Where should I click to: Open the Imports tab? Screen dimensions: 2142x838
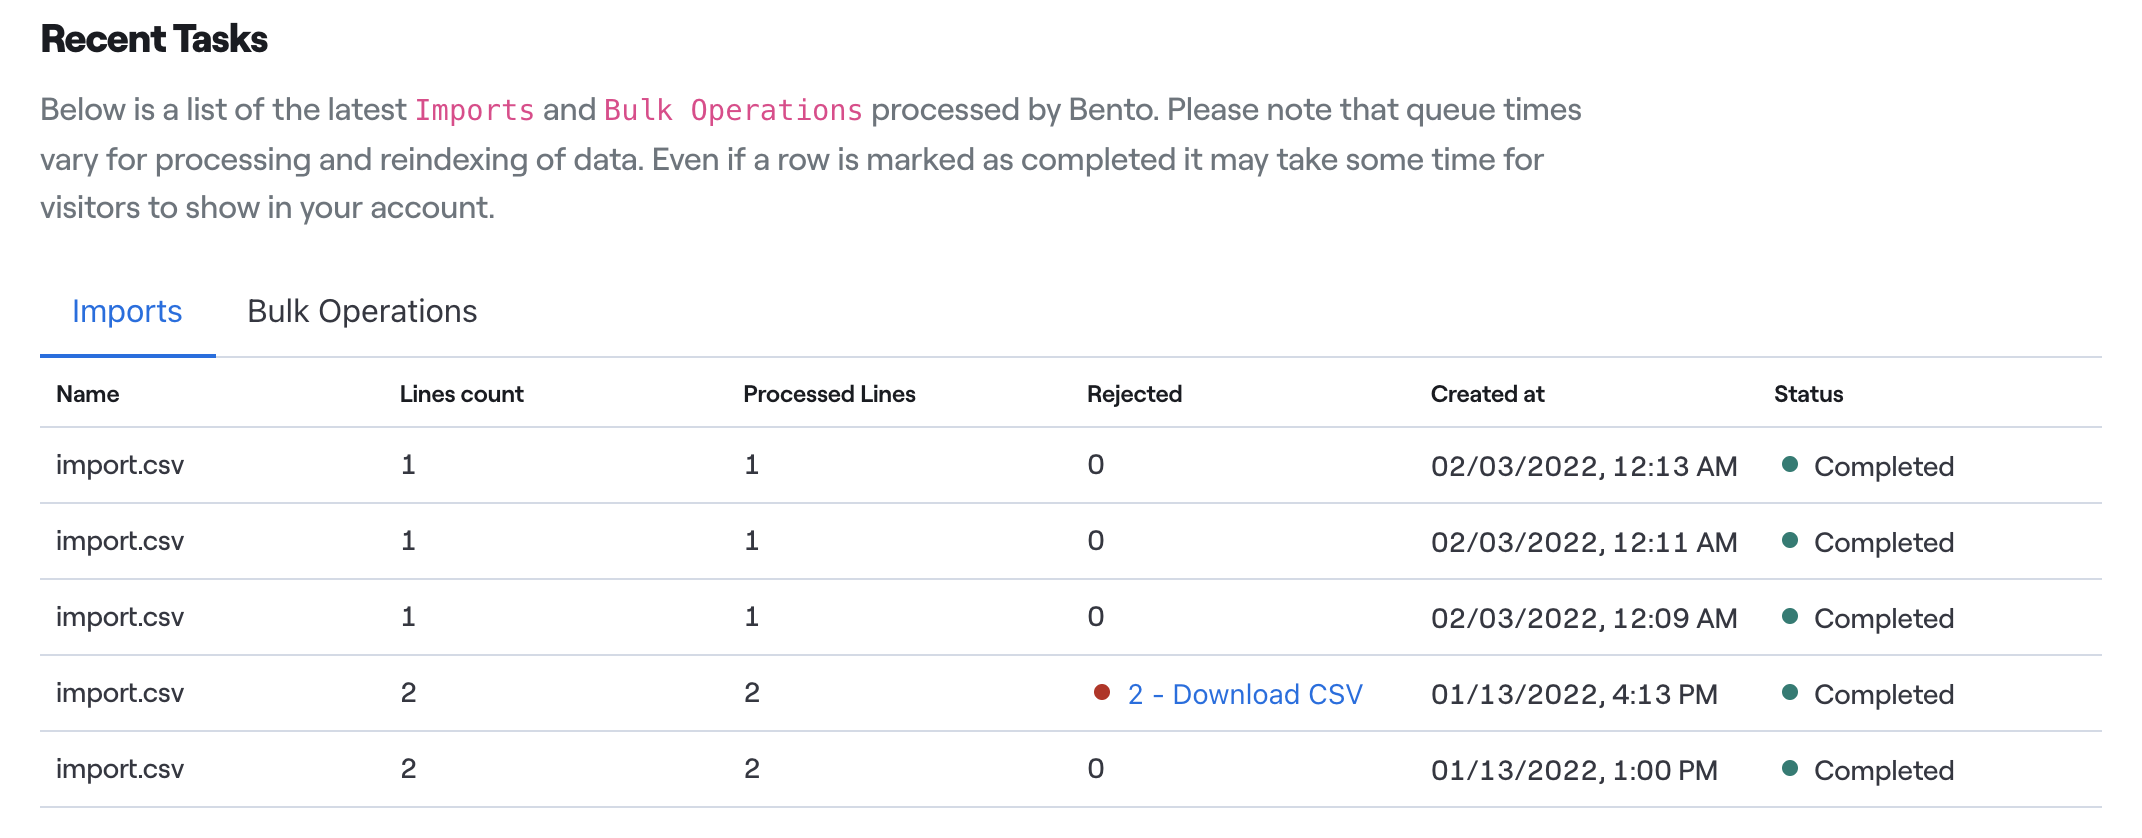pos(127,312)
